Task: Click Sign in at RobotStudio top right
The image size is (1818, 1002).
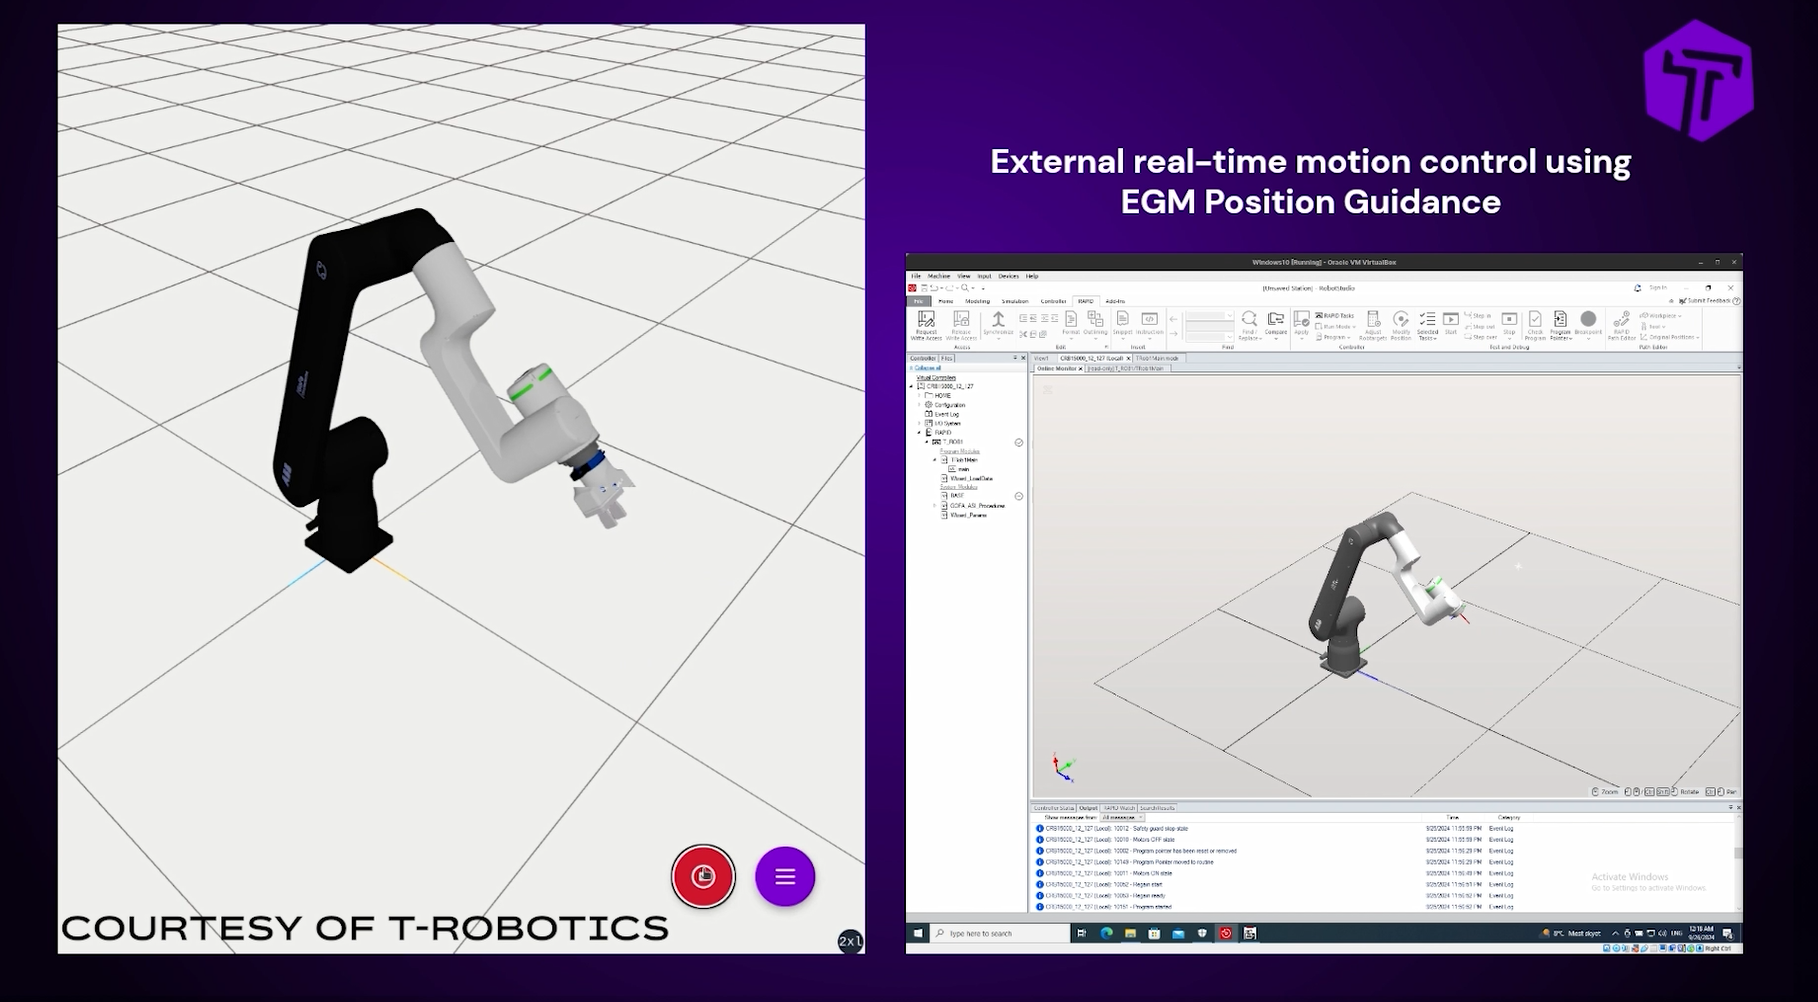Action: pos(1658,287)
